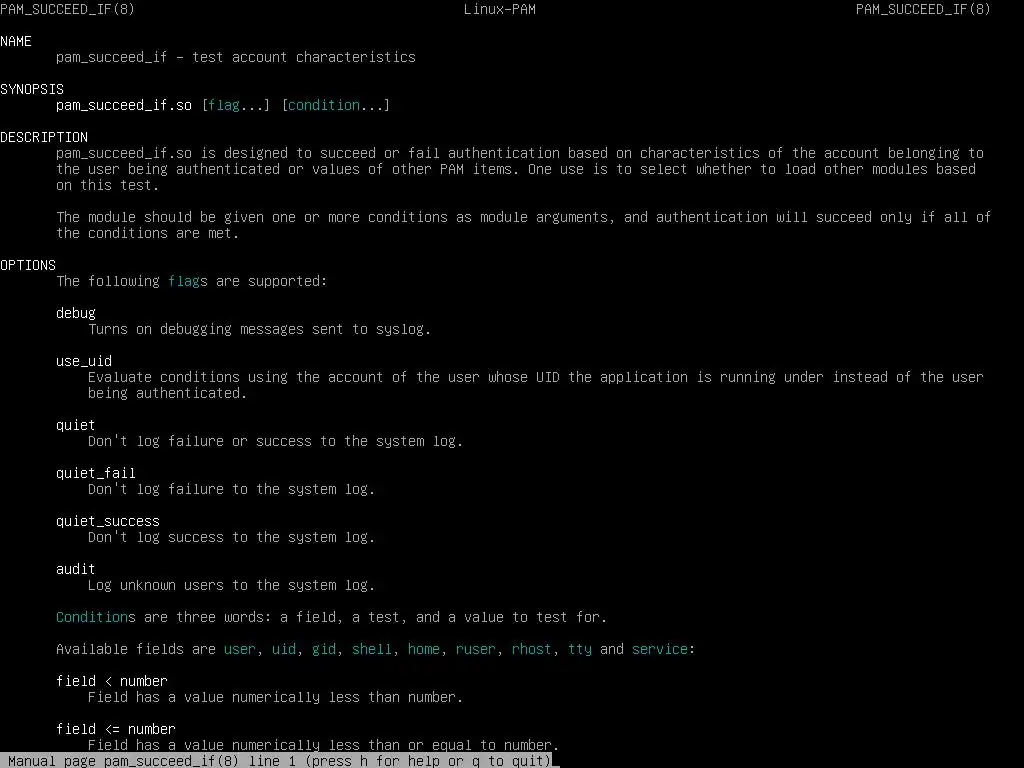This screenshot has height=768, width=1024.
Task: Click the 'quiet_success' flag name
Action: pyautogui.click(x=108, y=521)
